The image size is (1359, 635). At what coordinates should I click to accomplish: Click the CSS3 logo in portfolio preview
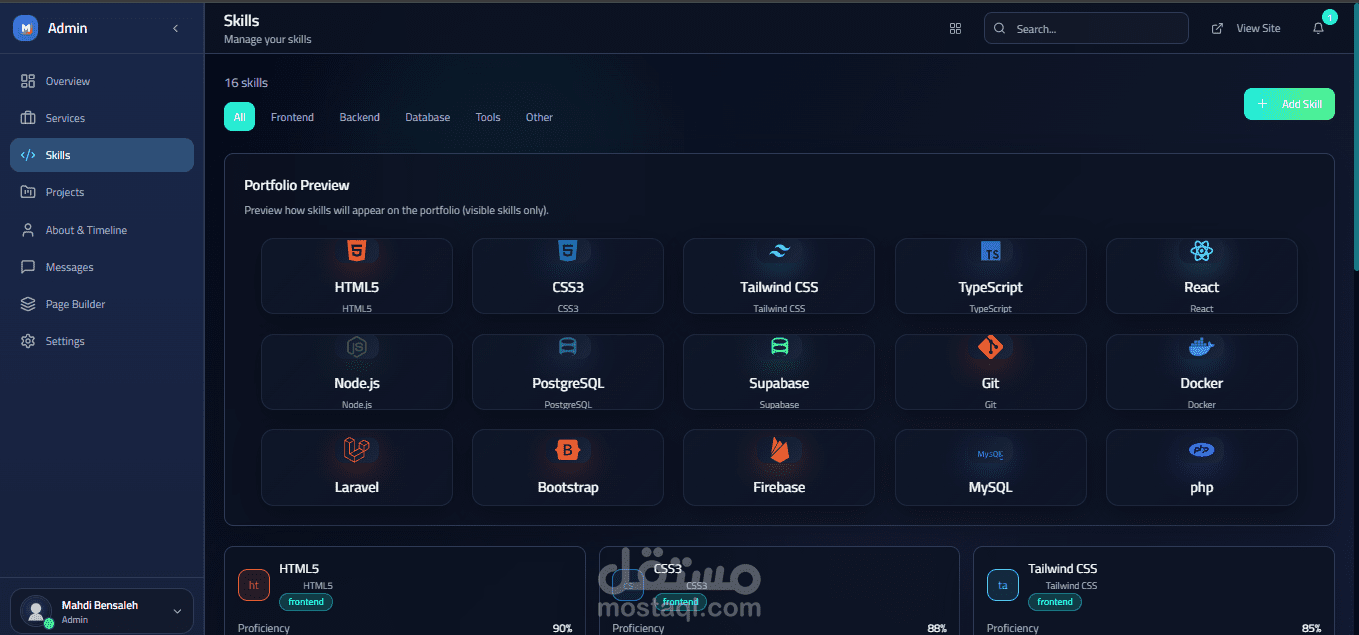(x=568, y=251)
